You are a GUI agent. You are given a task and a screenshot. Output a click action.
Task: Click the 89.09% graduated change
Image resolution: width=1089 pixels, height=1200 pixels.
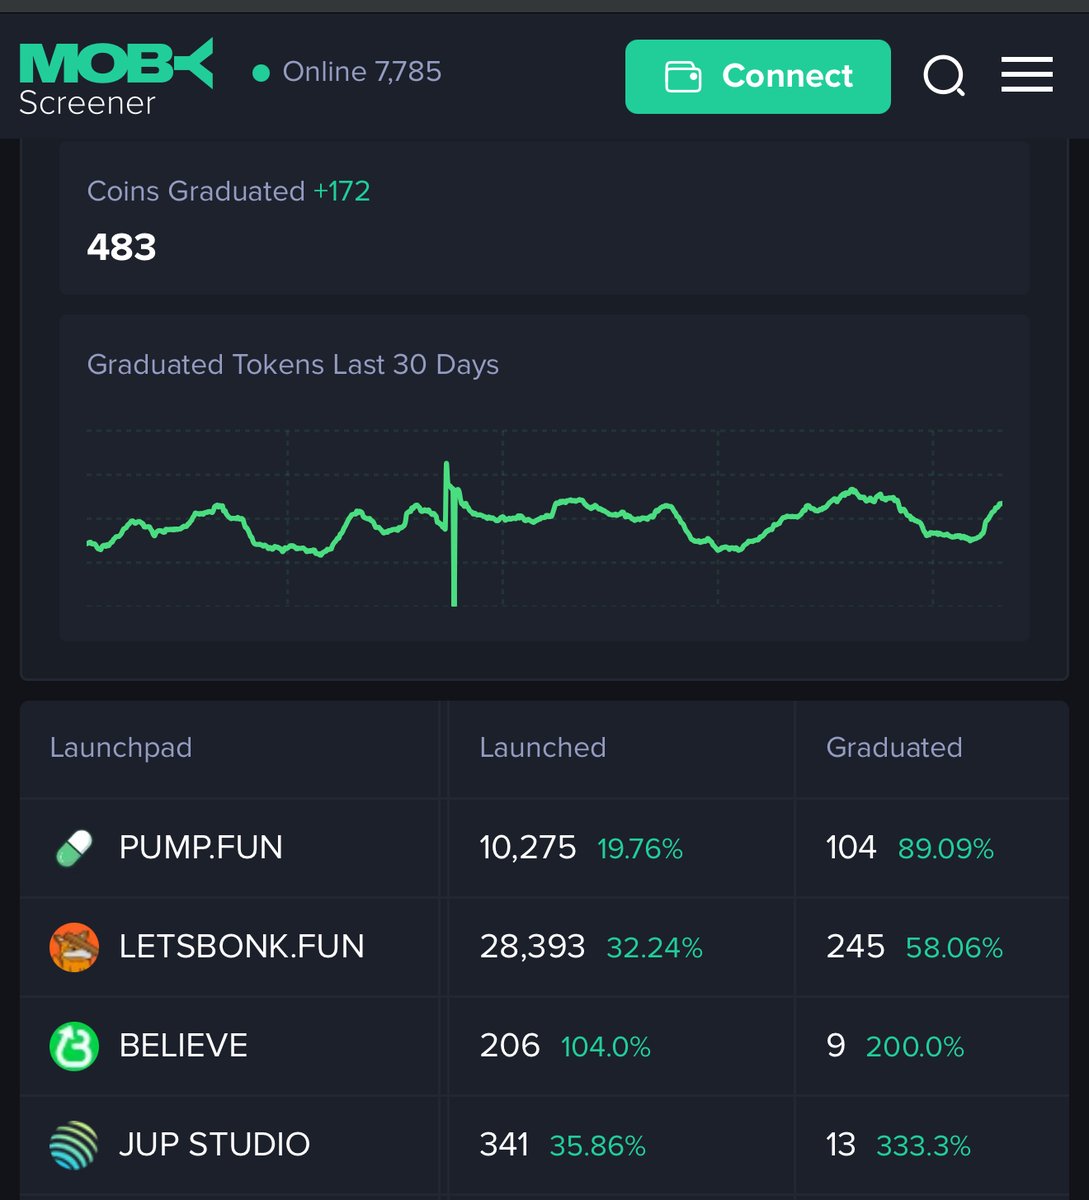[x=946, y=850]
